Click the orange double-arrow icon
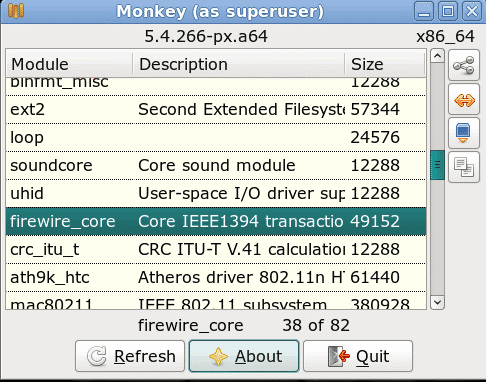 pos(464,99)
